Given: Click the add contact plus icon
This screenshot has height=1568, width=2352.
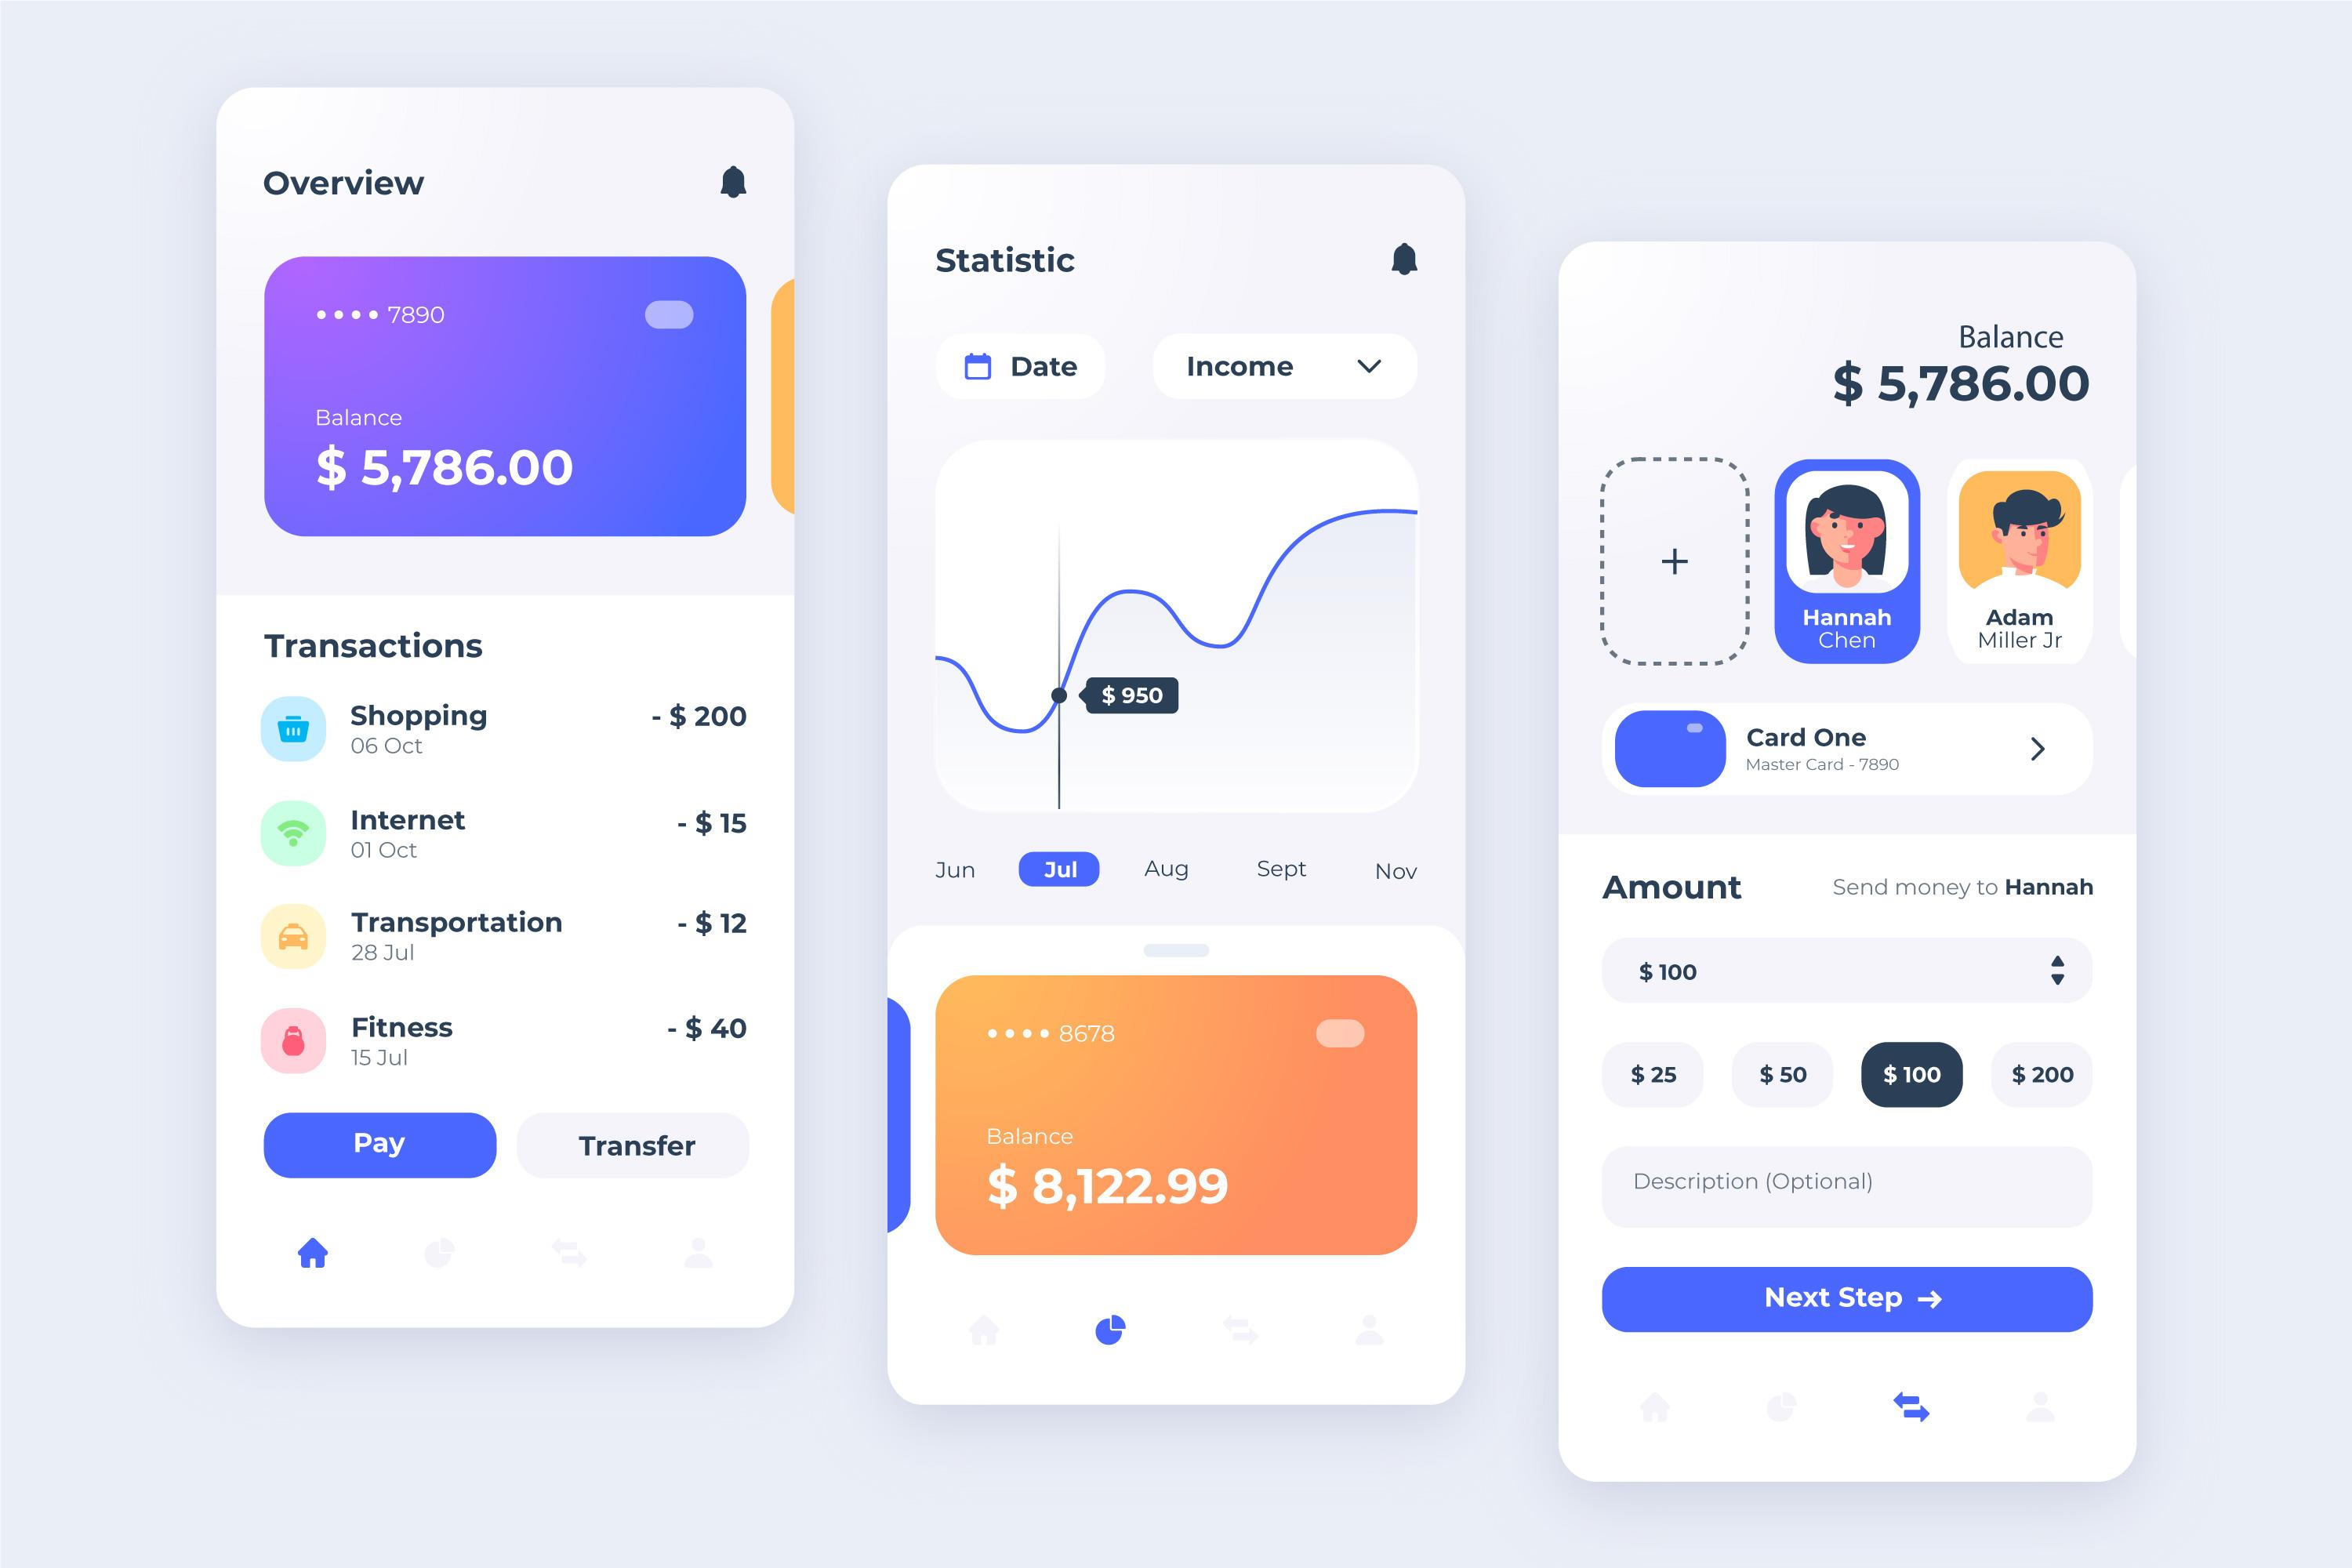Looking at the screenshot, I should pos(1675,558).
